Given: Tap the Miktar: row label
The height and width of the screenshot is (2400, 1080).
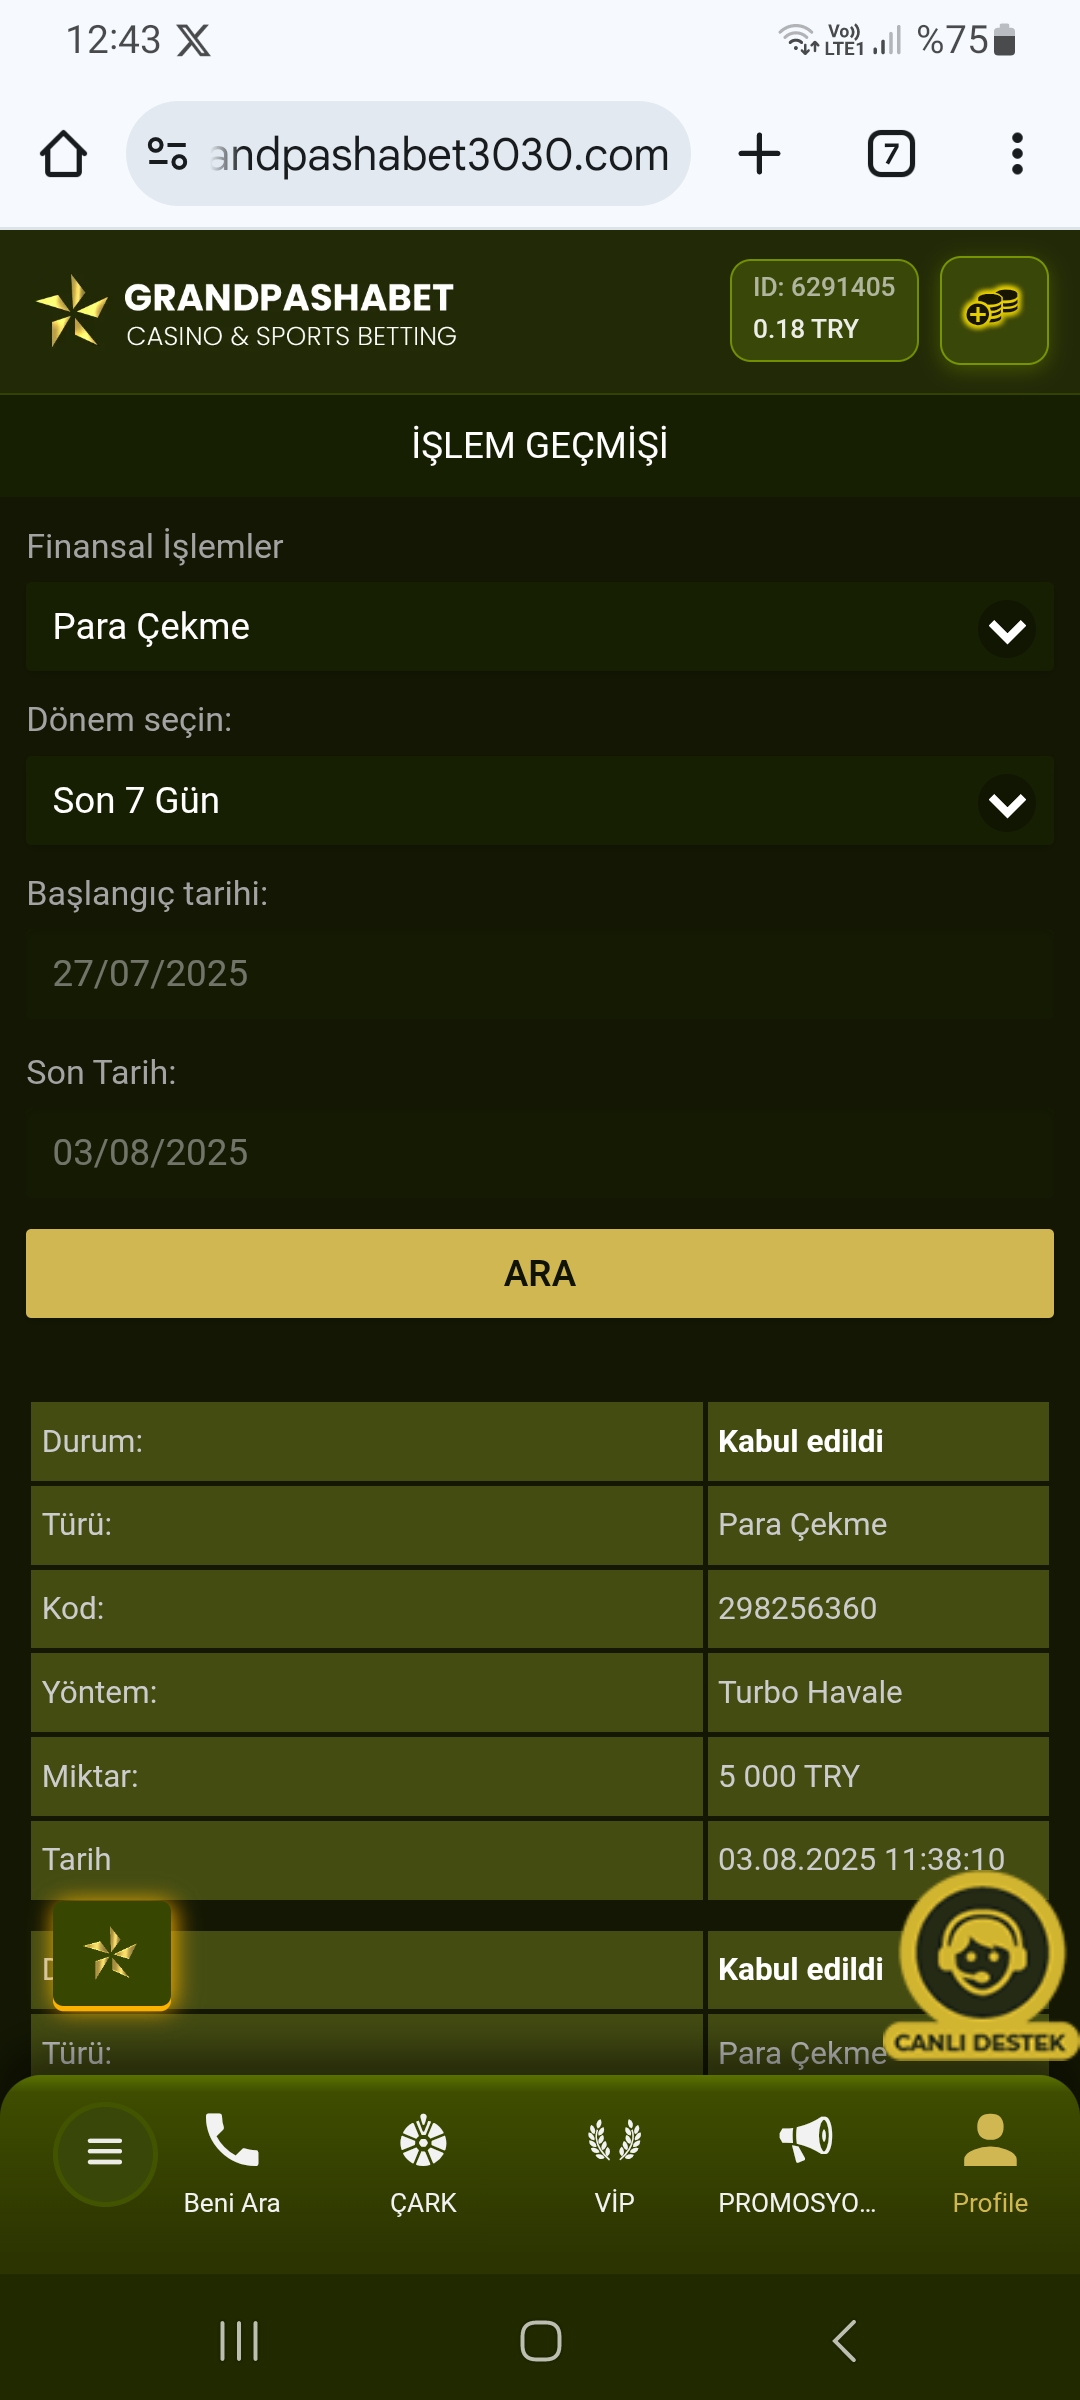Looking at the screenshot, I should pos(90,1776).
